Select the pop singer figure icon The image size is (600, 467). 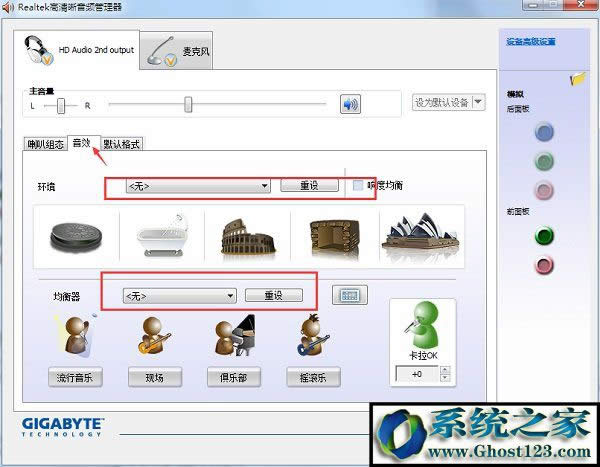77,336
